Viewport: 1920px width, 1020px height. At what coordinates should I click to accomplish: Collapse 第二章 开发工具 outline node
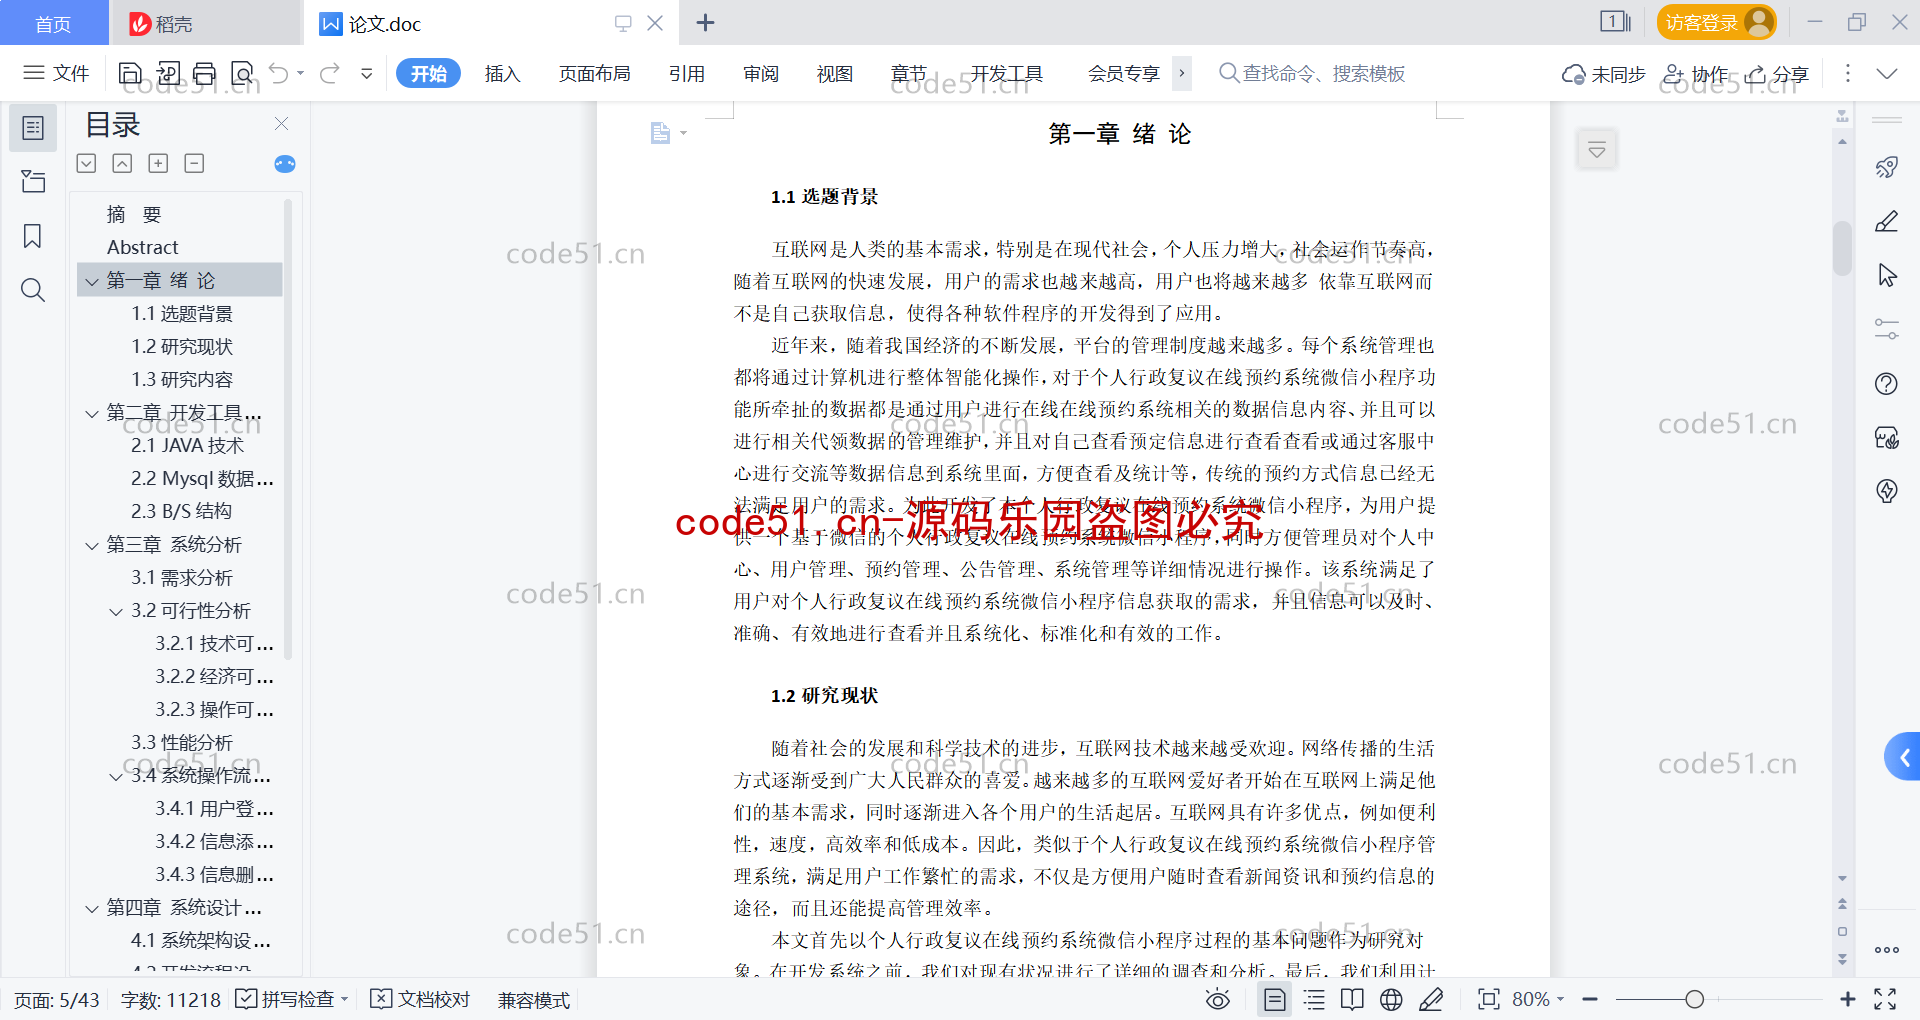click(92, 413)
